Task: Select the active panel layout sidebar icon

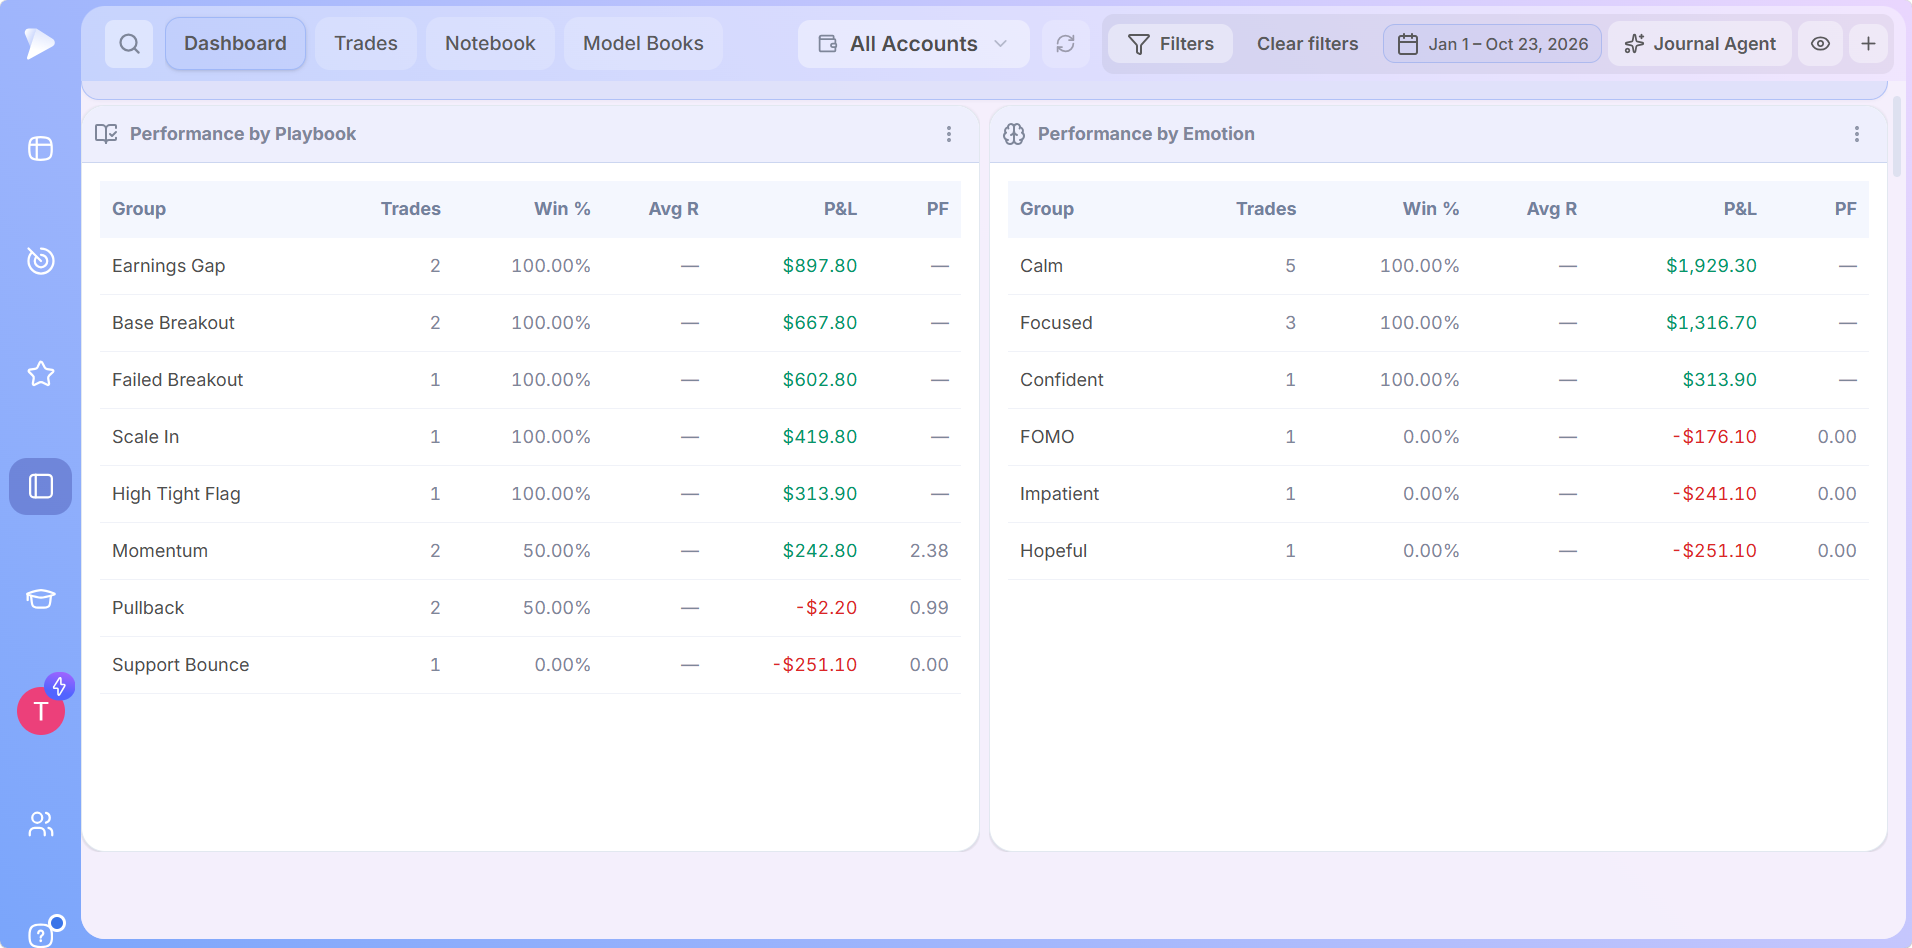Action: tap(40, 486)
